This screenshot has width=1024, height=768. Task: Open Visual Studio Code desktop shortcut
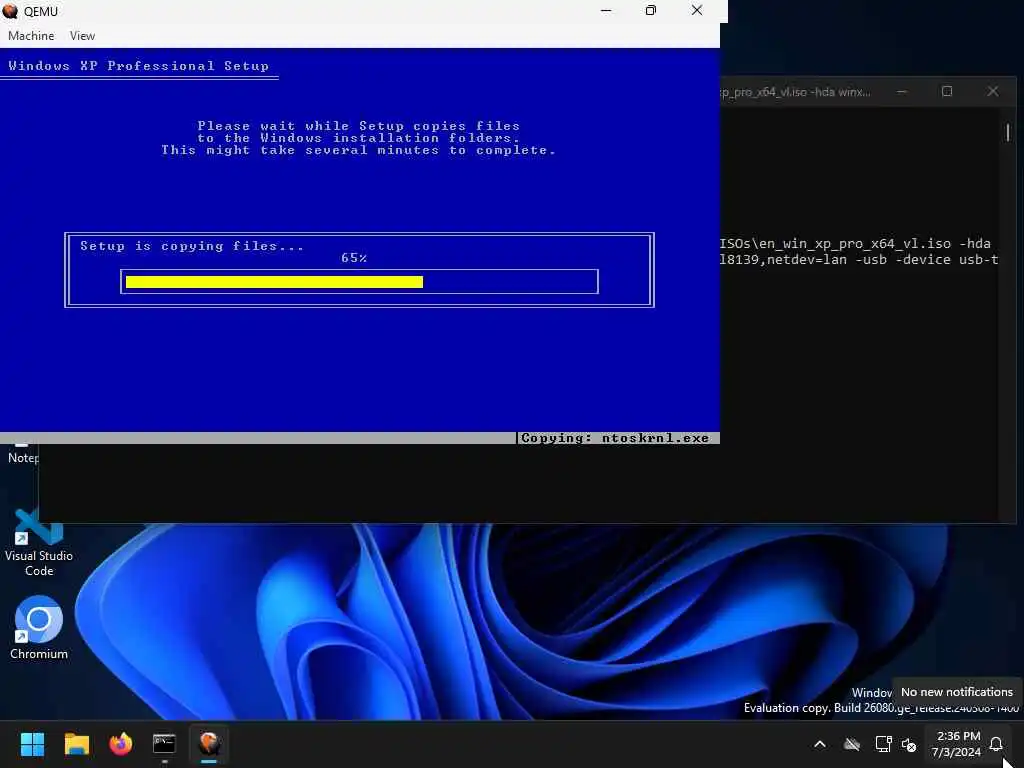(39, 544)
